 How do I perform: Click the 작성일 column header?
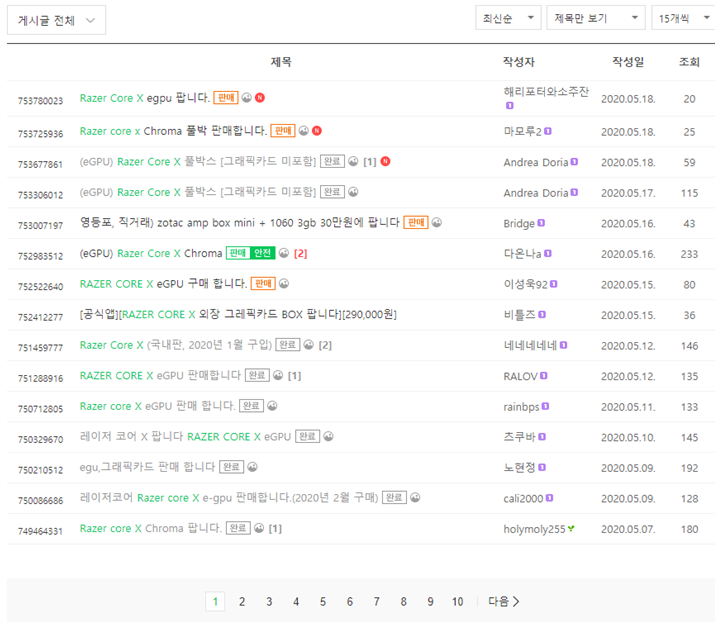tap(628, 62)
